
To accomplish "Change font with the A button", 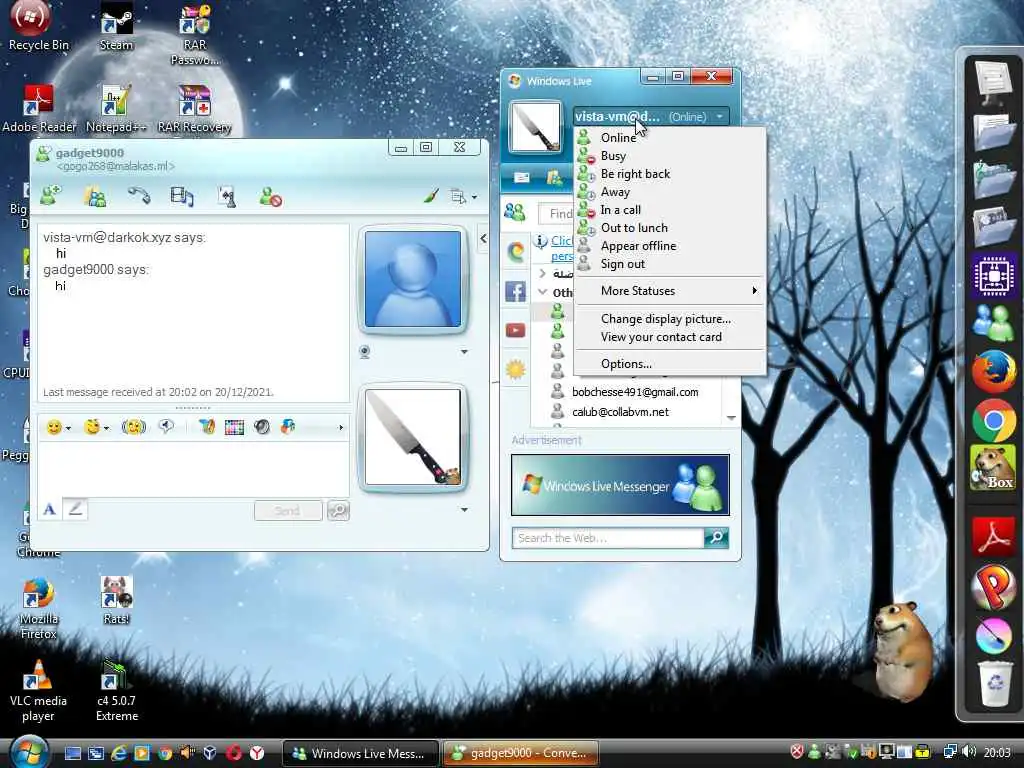I will click(50, 509).
